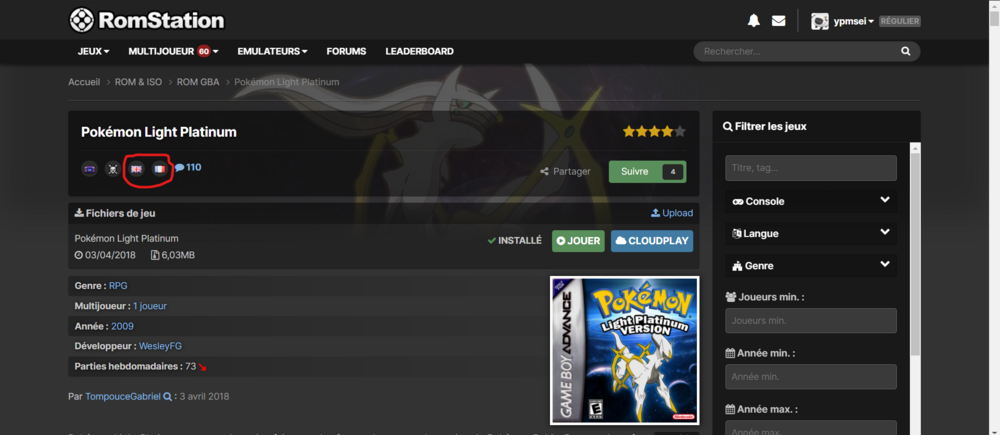Expand the Console filter section
The image size is (1000, 435).
point(811,201)
